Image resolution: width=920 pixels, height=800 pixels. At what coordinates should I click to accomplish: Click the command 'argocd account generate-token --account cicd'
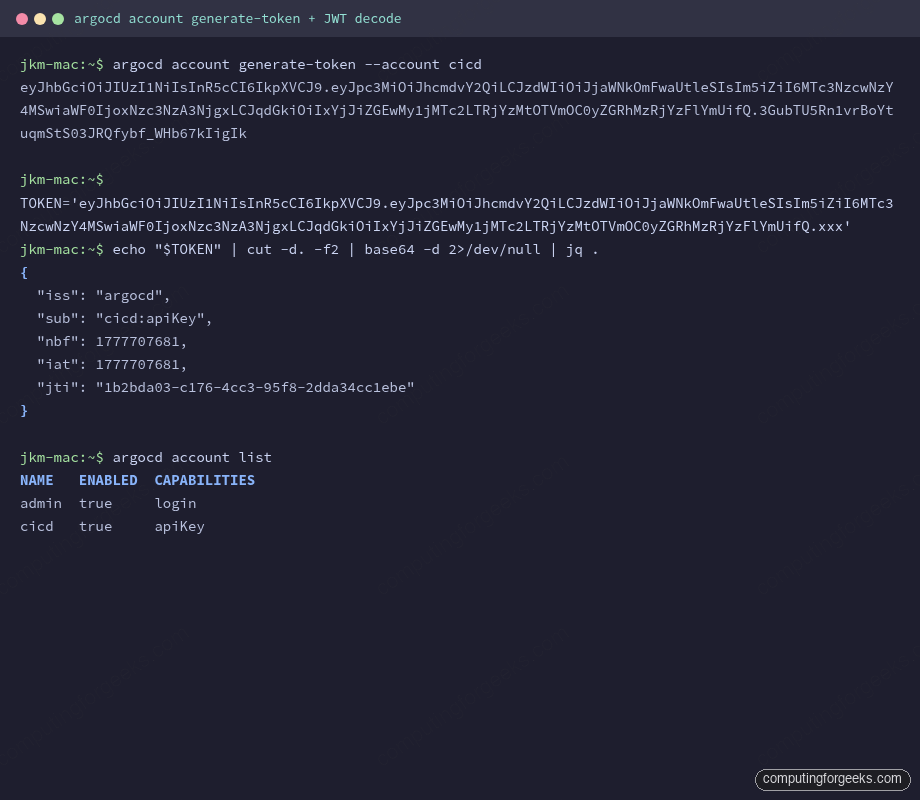click(x=297, y=65)
